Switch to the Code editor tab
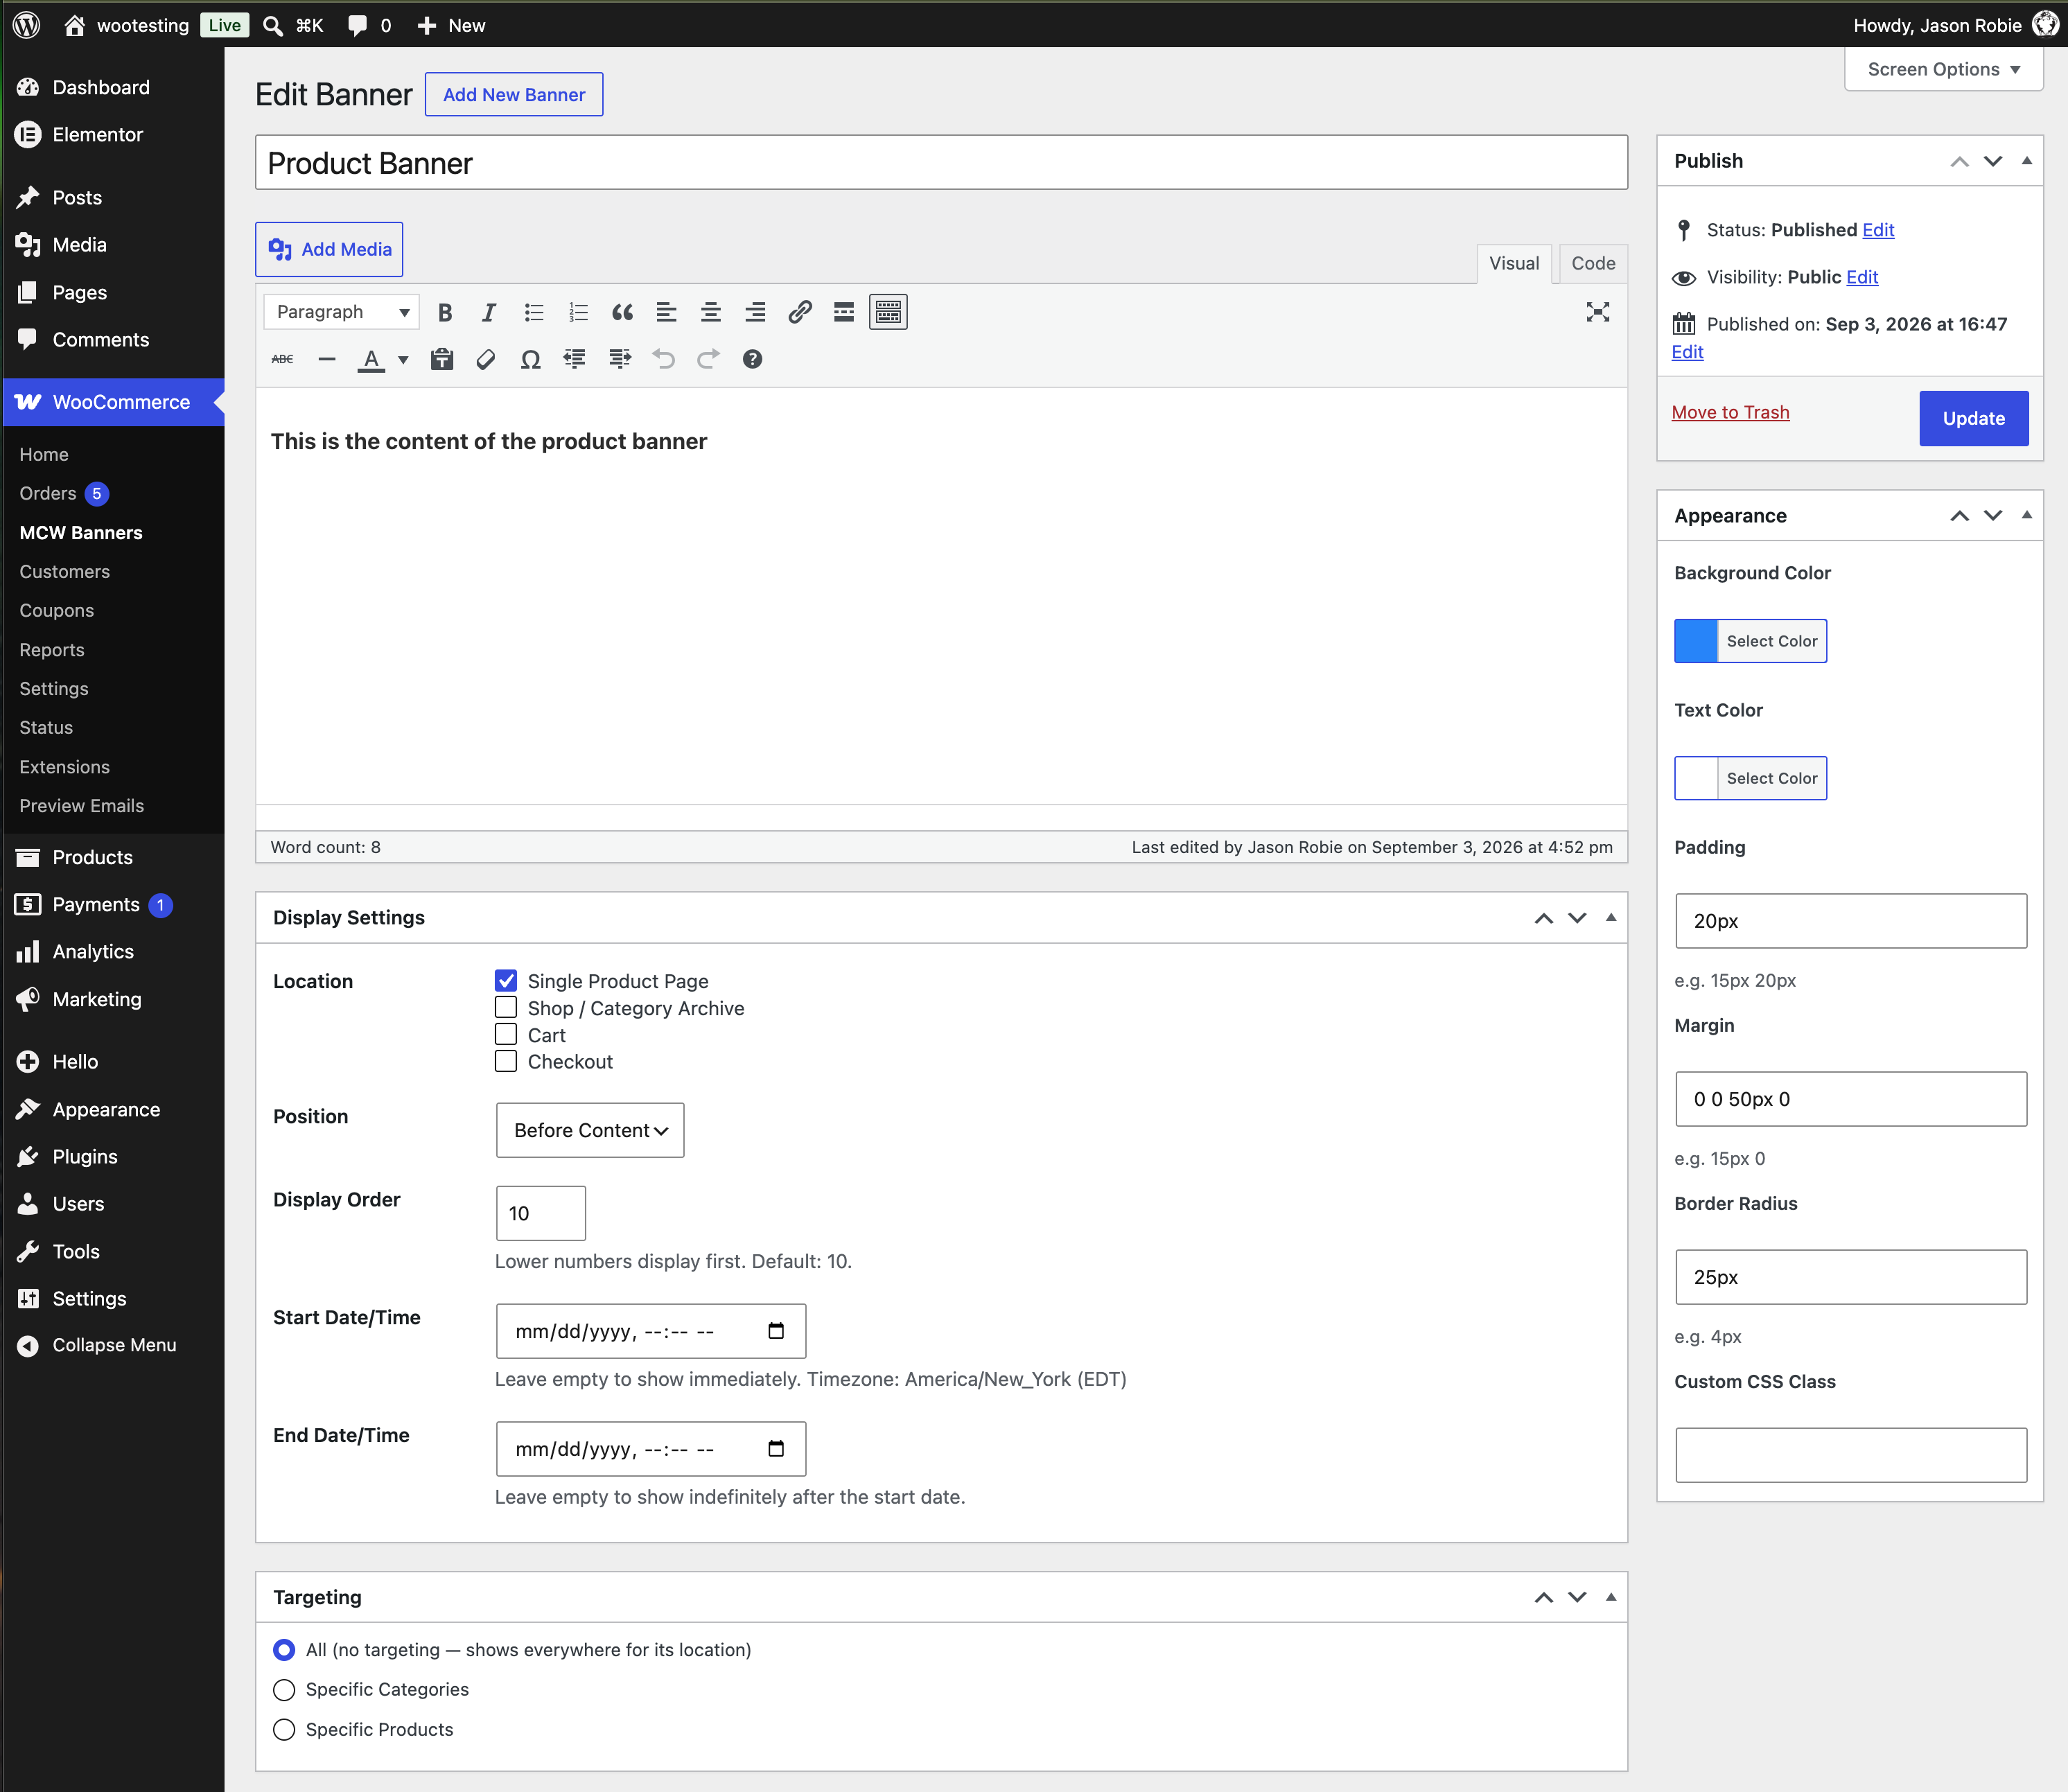Image resolution: width=2068 pixels, height=1792 pixels. (1593, 263)
